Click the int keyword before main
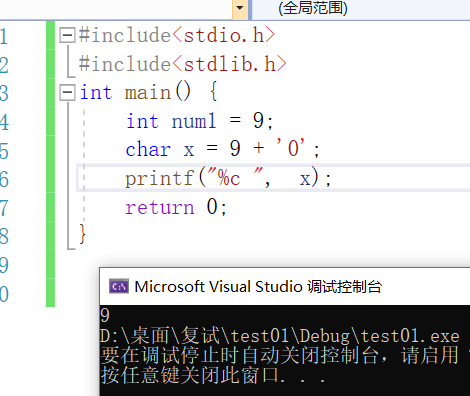470x396 pixels. pos(96,92)
